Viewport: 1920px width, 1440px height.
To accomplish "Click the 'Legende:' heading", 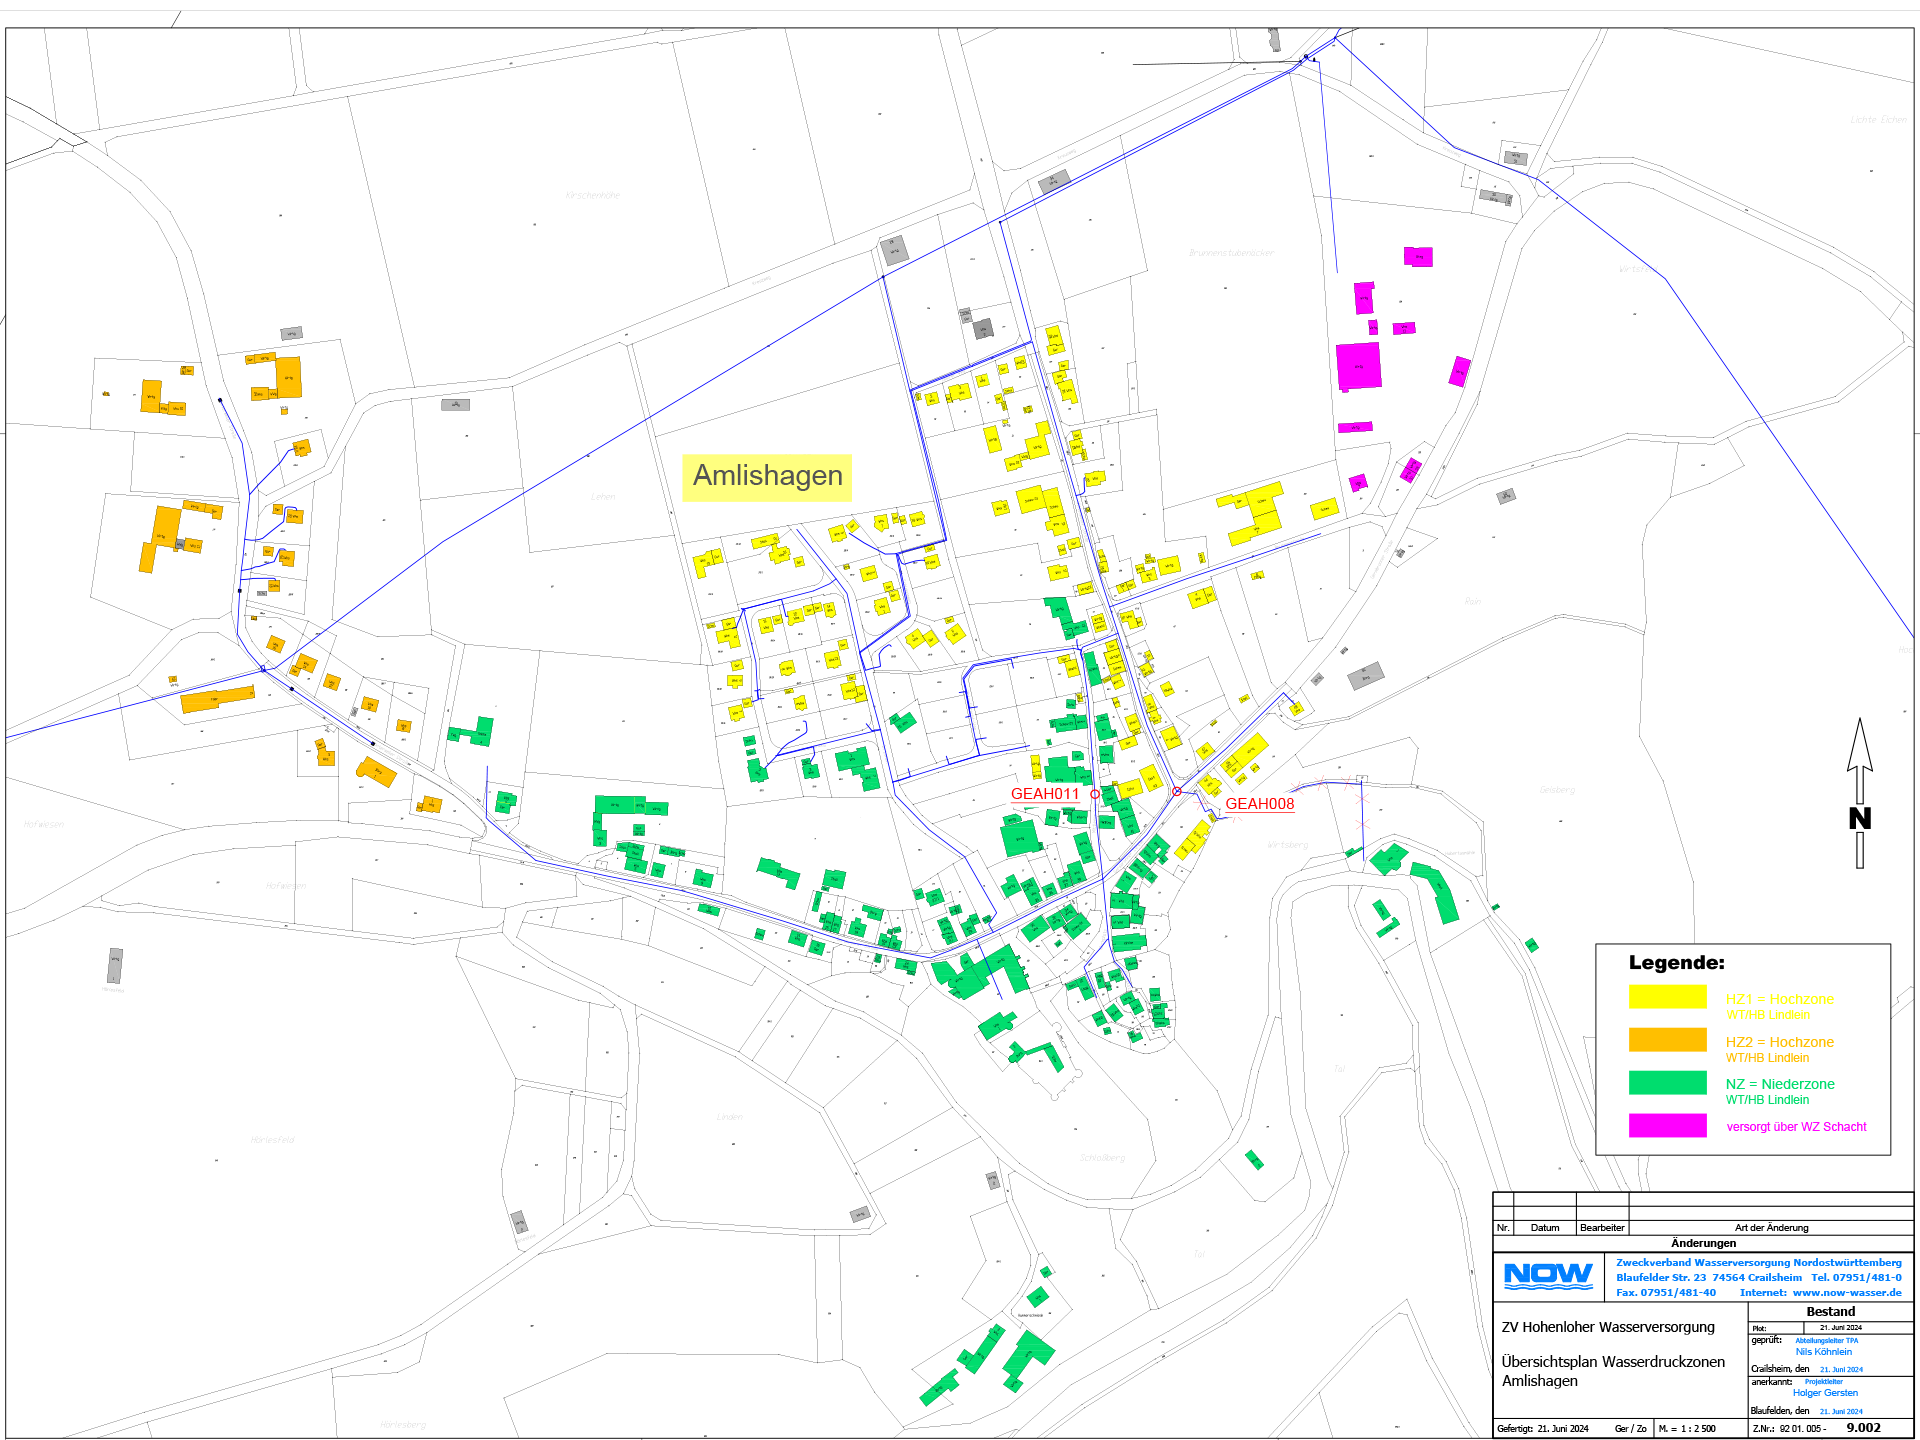I will pos(1676,963).
